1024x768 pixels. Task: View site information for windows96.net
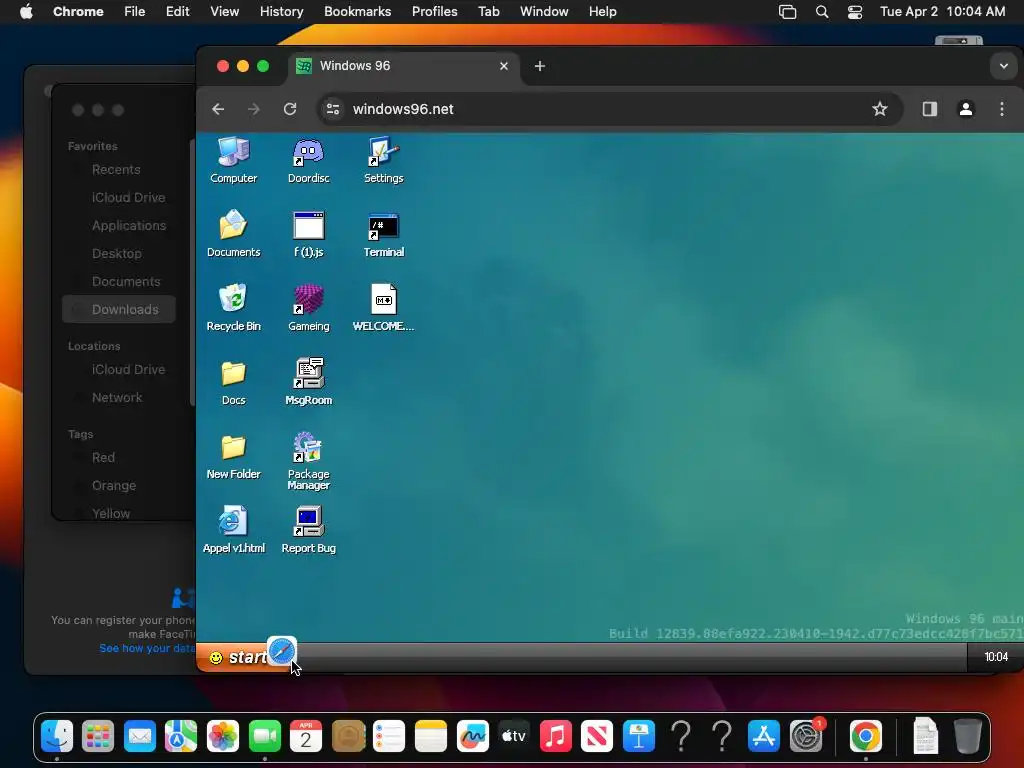(333, 109)
